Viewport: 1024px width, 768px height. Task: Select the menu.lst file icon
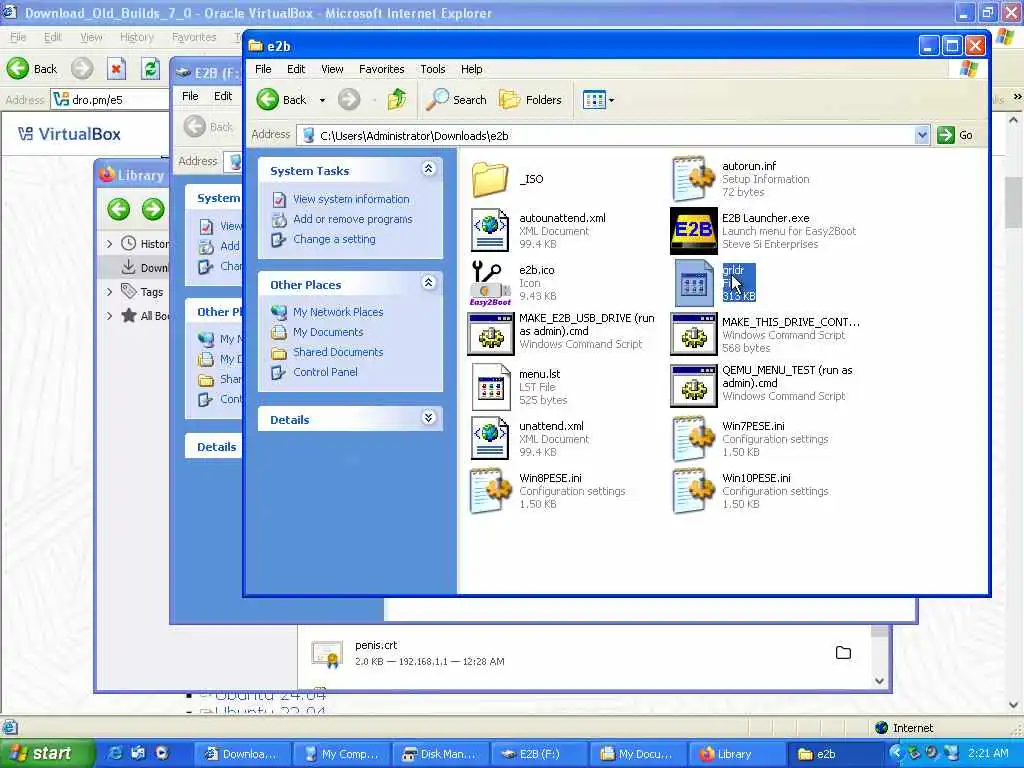(490, 387)
